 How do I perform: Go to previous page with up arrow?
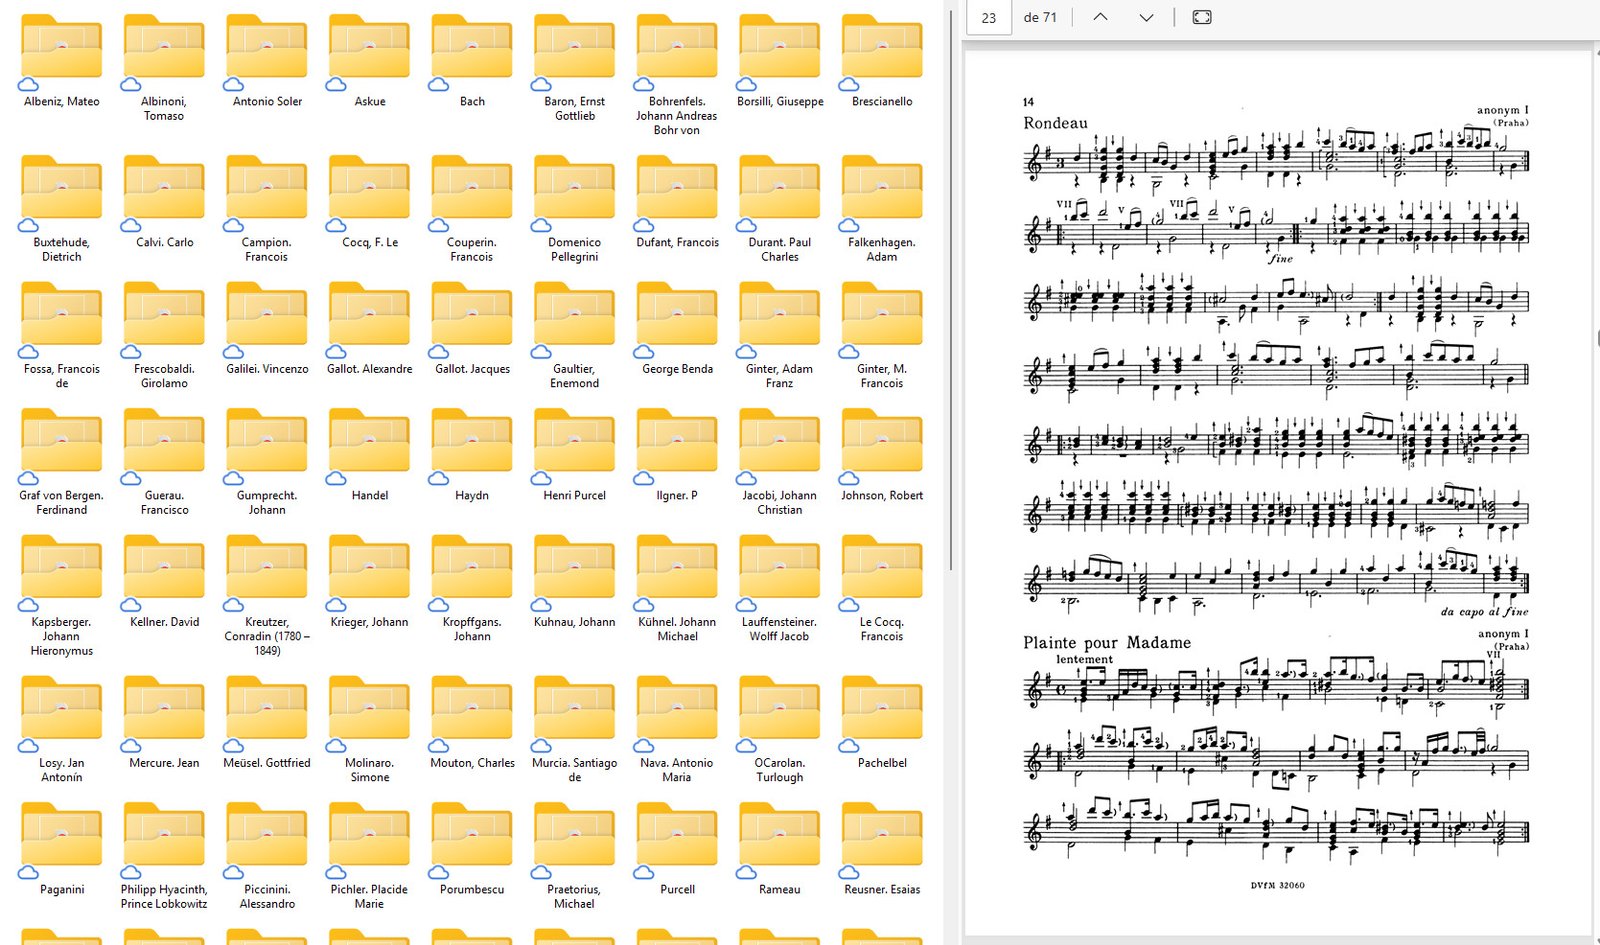pos(1100,17)
